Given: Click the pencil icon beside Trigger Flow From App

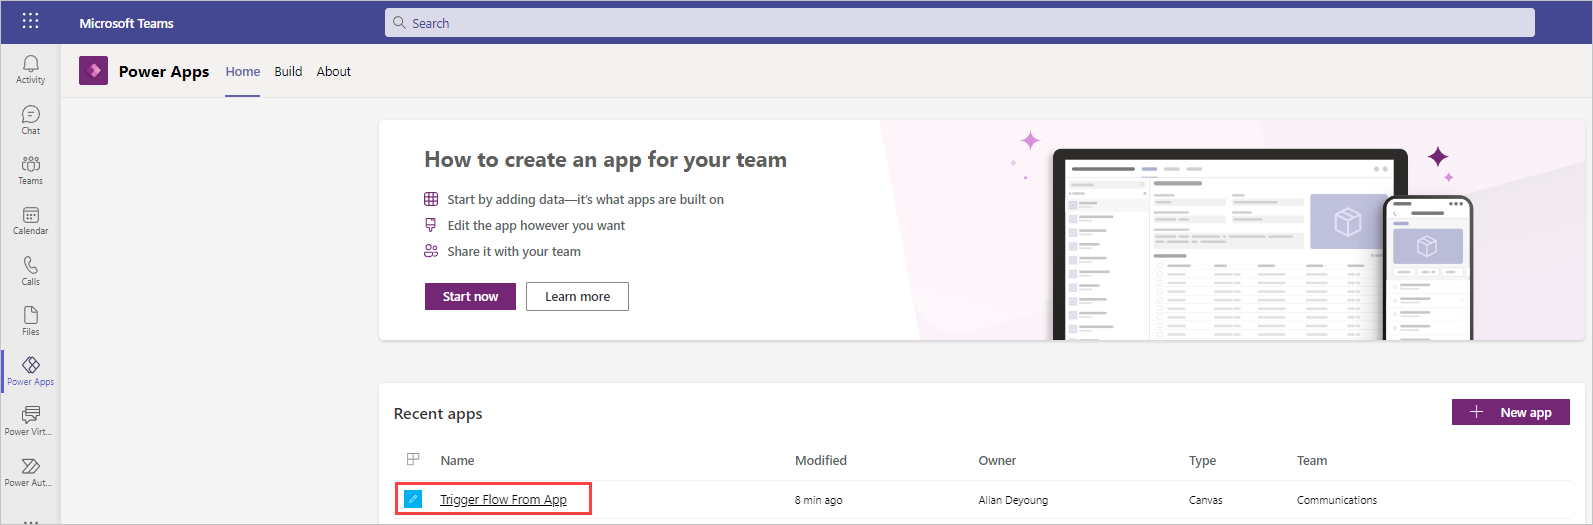Looking at the screenshot, I should (x=413, y=498).
